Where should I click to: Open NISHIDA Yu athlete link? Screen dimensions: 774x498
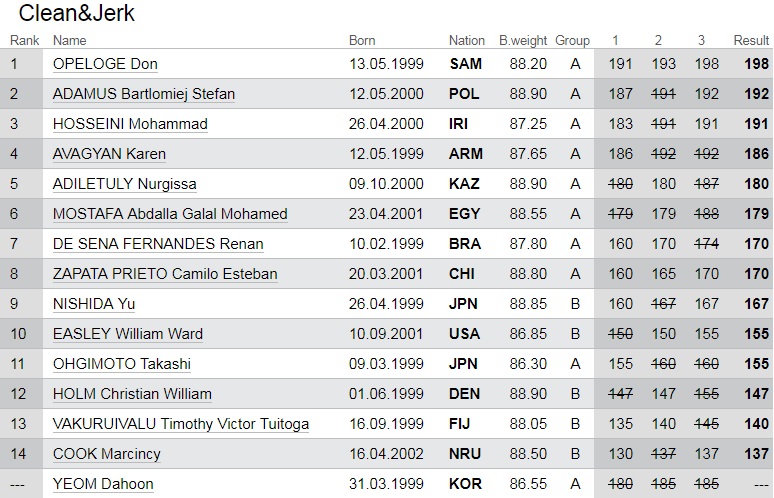pyautogui.click(x=94, y=304)
